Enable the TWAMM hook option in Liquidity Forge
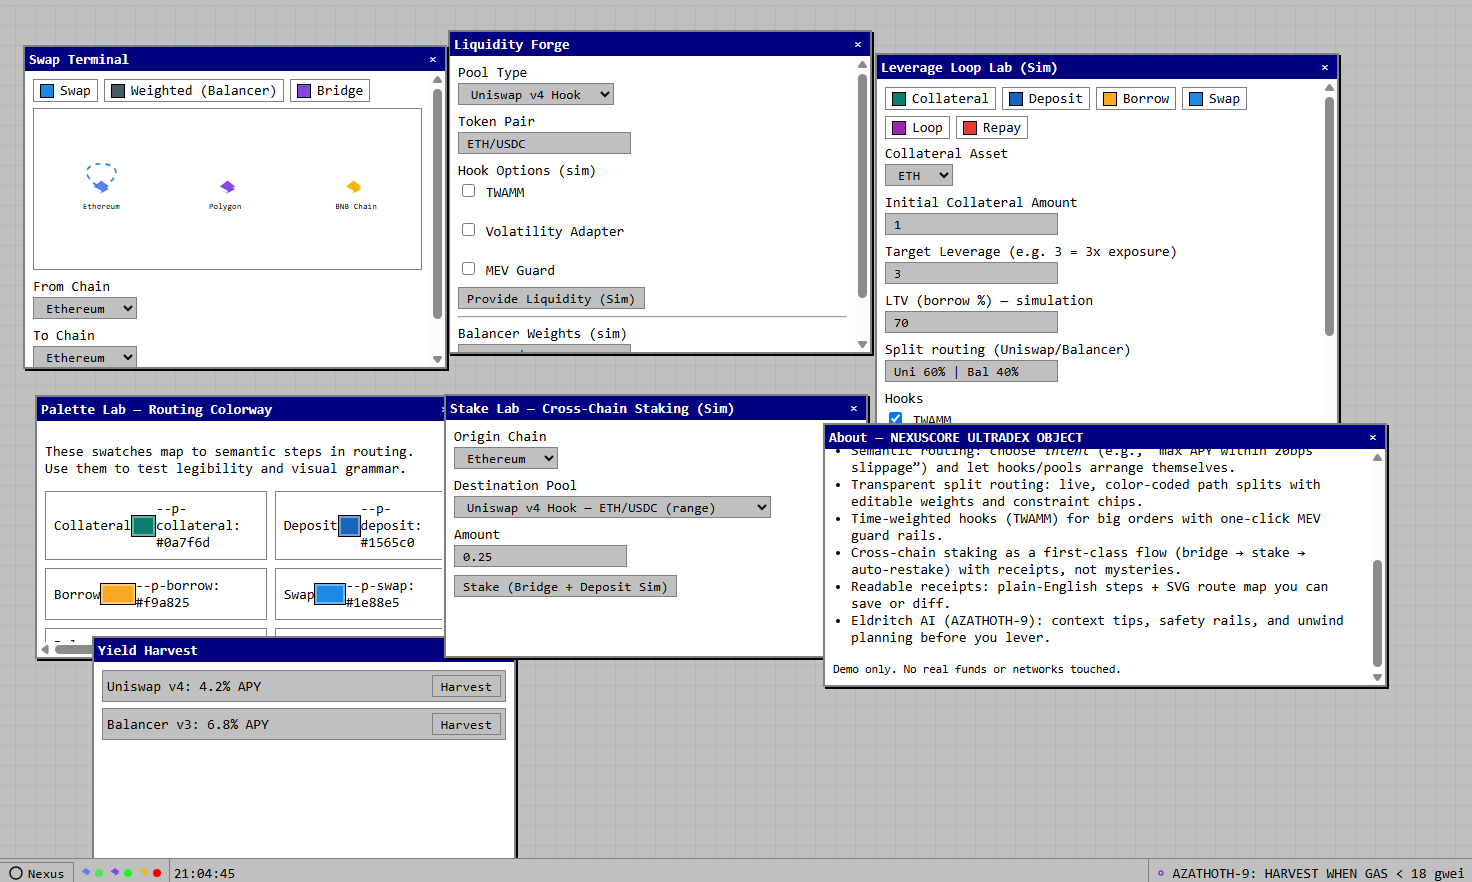The width and height of the screenshot is (1472, 882). pyautogui.click(x=468, y=191)
